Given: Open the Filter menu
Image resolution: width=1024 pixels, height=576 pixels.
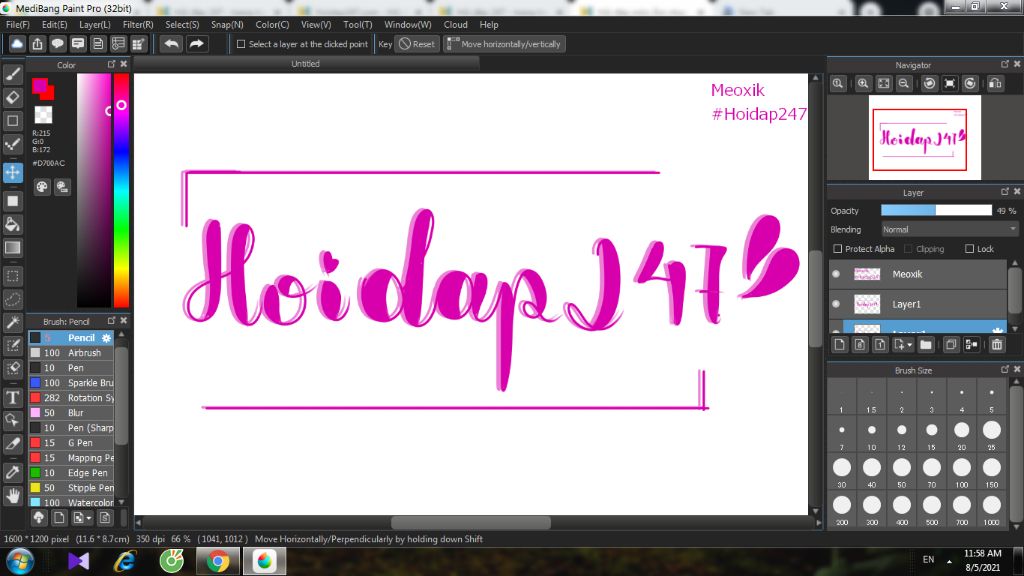Looking at the screenshot, I should coord(138,24).
